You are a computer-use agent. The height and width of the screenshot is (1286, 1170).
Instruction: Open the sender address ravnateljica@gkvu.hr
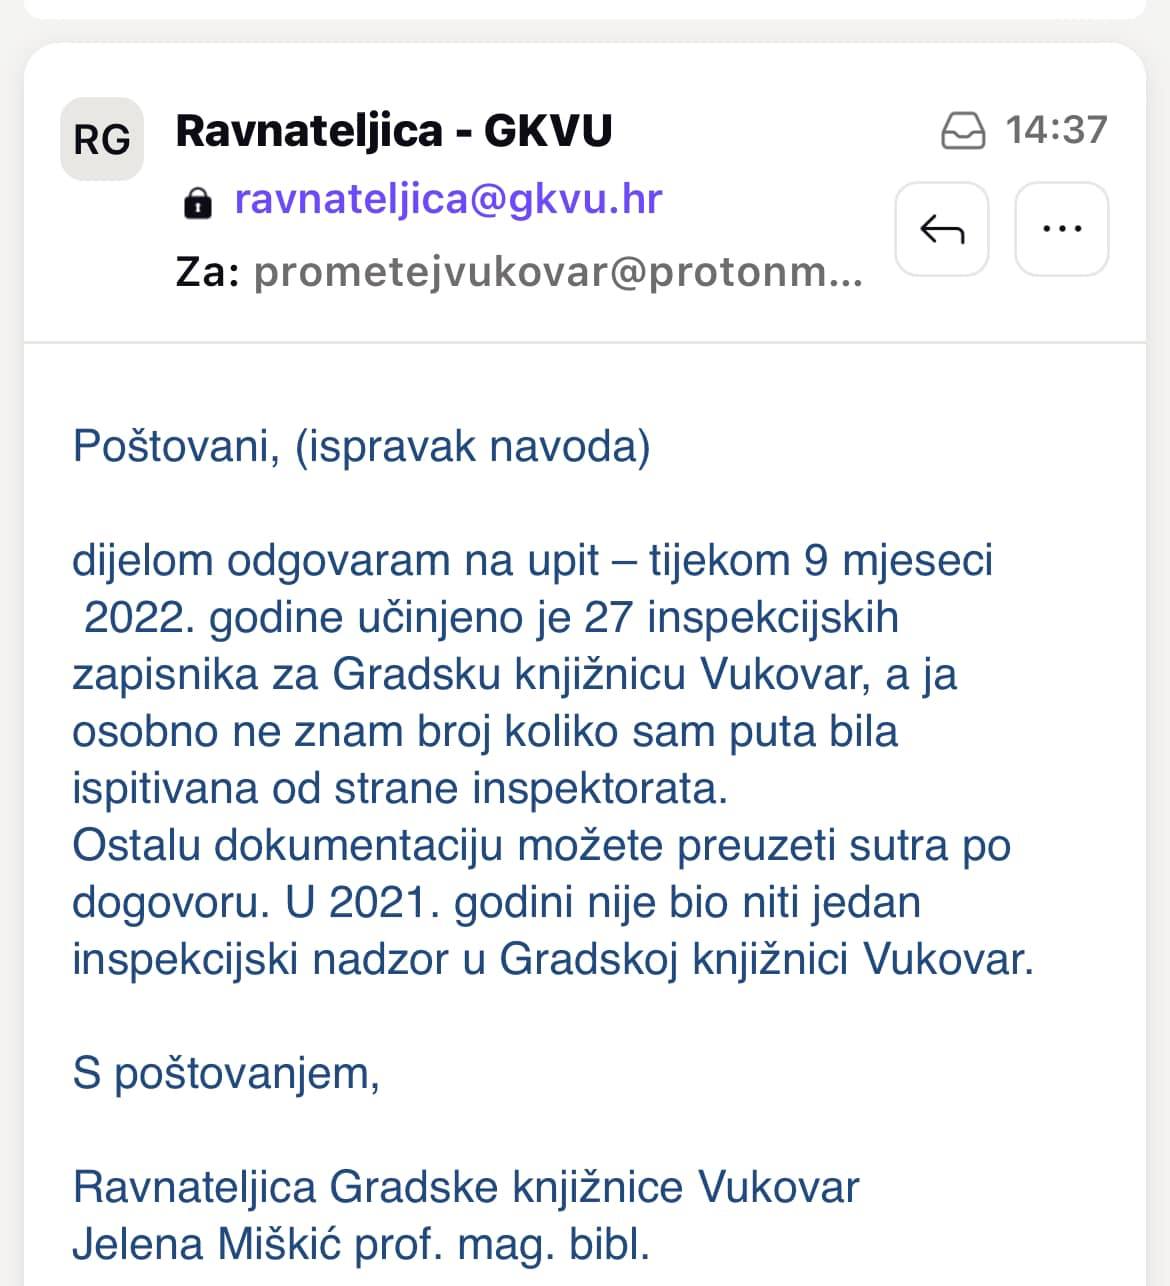coord(448,199)
